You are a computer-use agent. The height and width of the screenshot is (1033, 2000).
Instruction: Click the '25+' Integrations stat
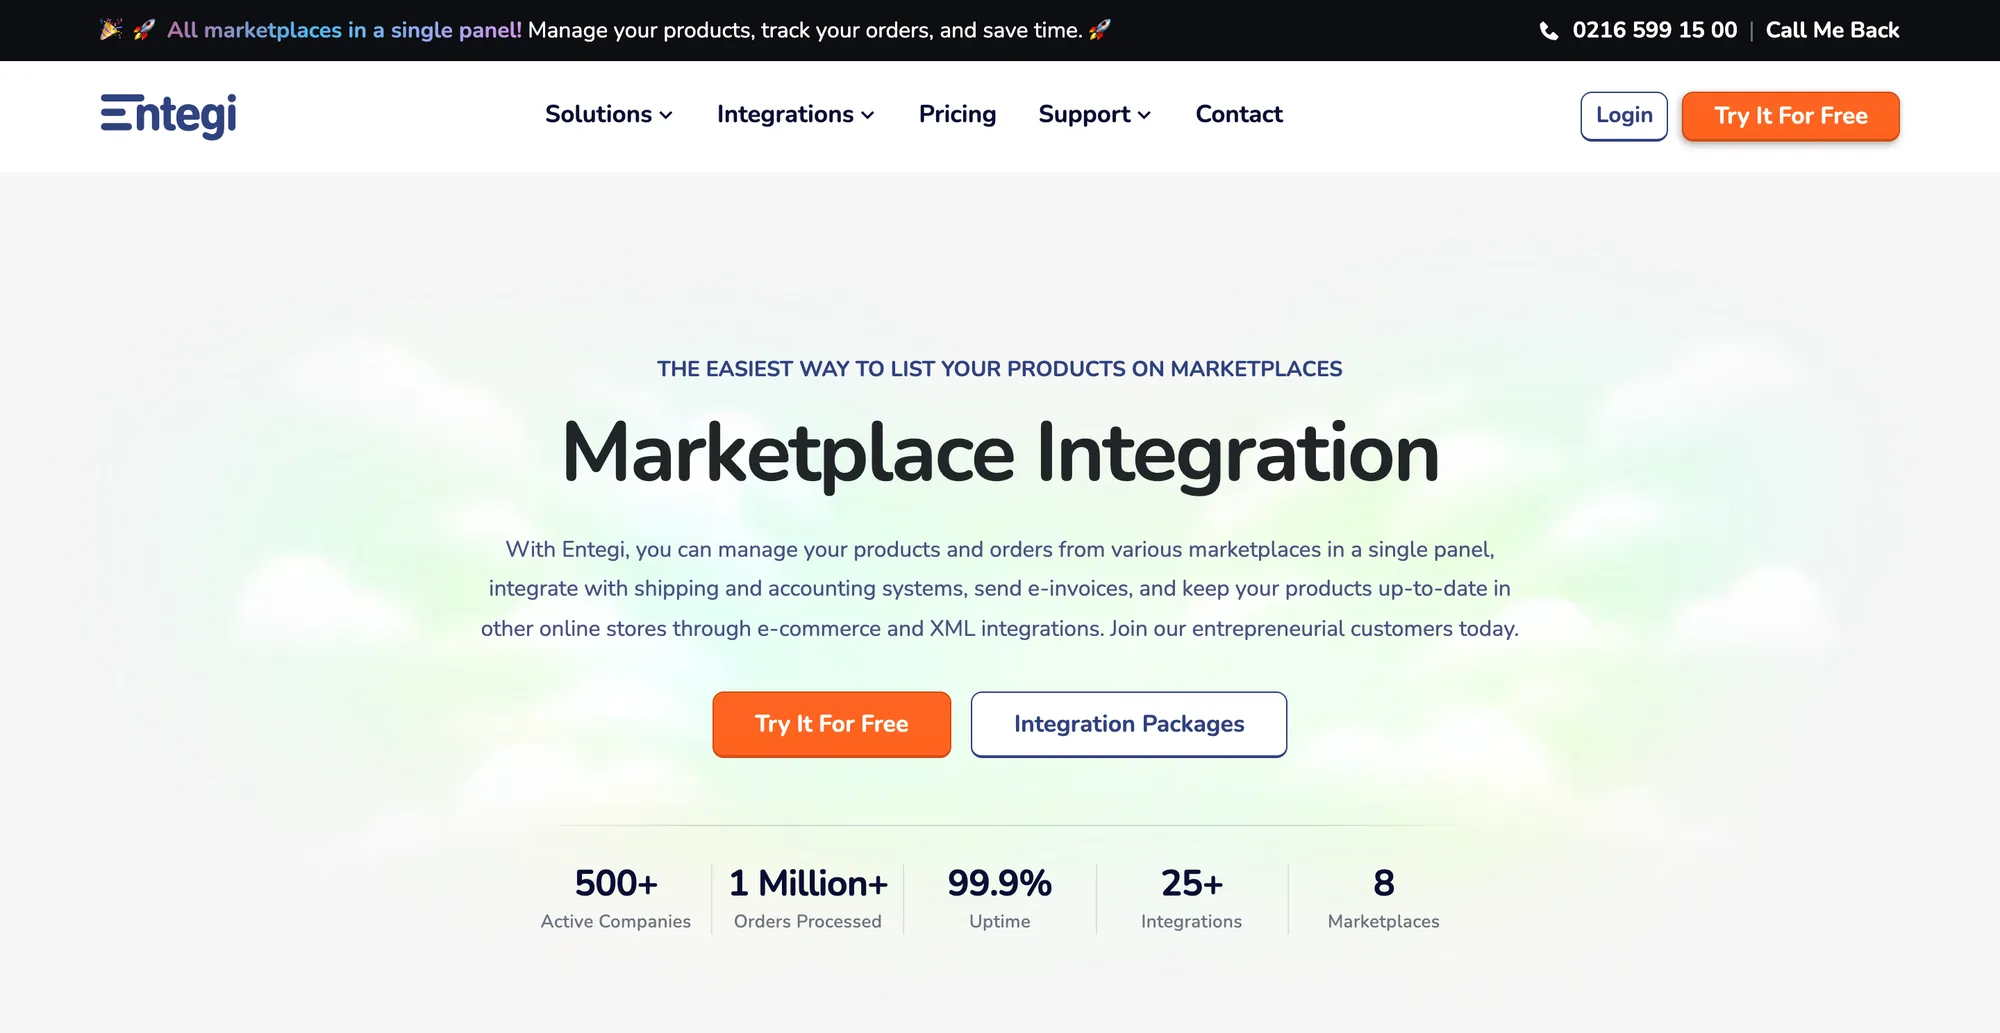tap(1192, 898)
